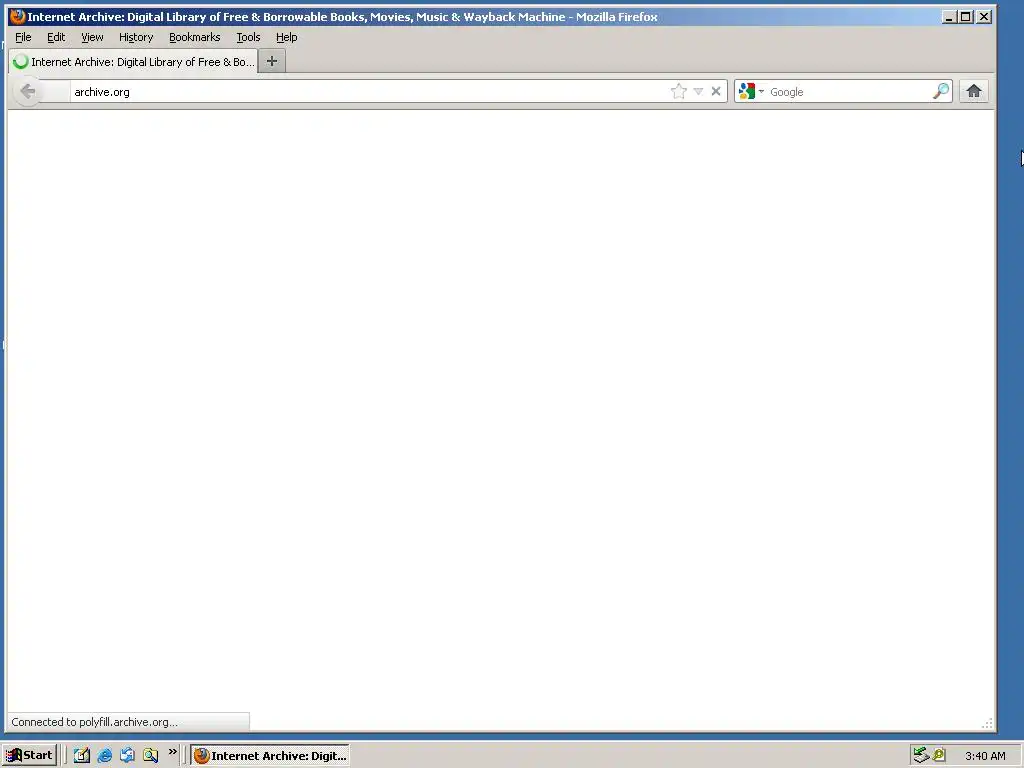This screenshot has width=1024, height=768.
Task: Launch Internet Explorer from the Quick Launch bar
Action: pos(104,756)
